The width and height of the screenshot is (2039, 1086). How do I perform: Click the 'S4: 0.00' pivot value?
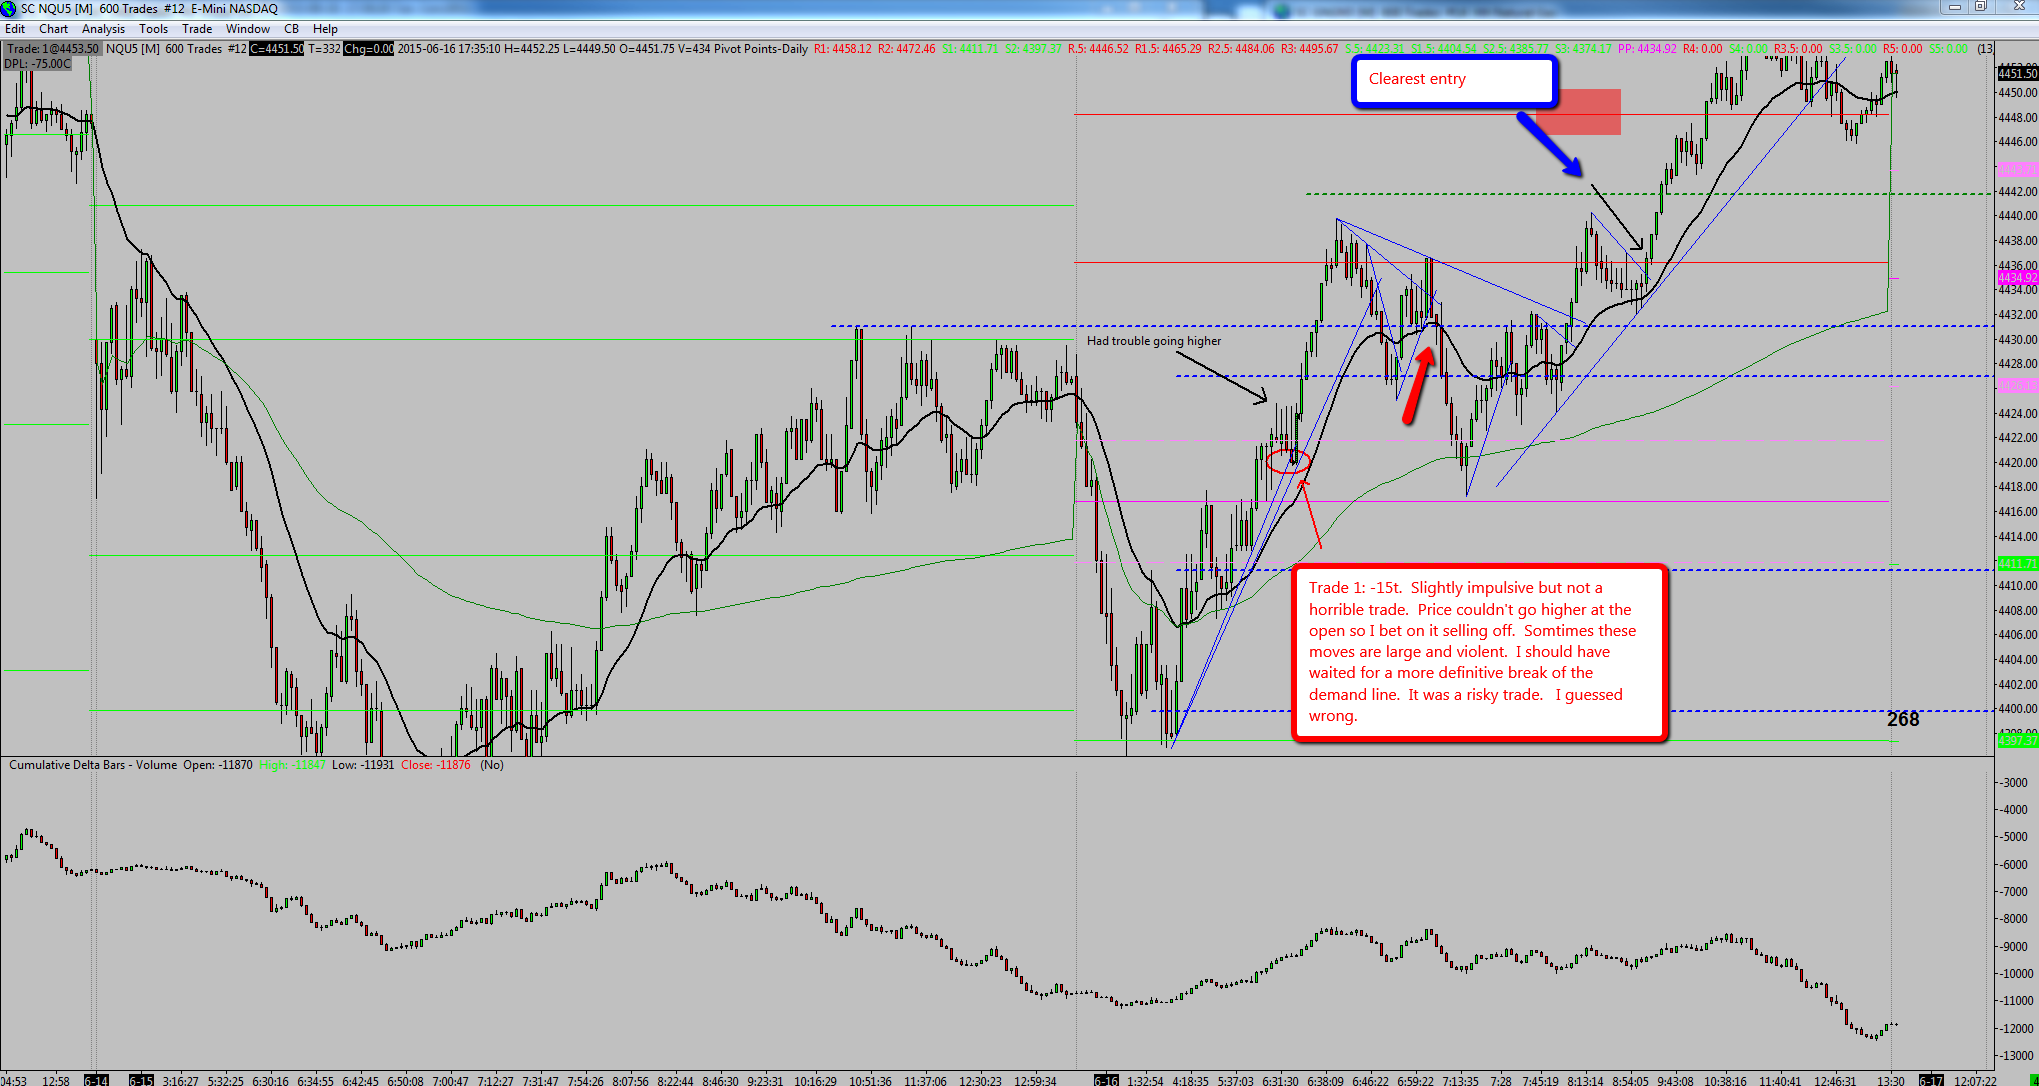click(x=1749, y=49)
